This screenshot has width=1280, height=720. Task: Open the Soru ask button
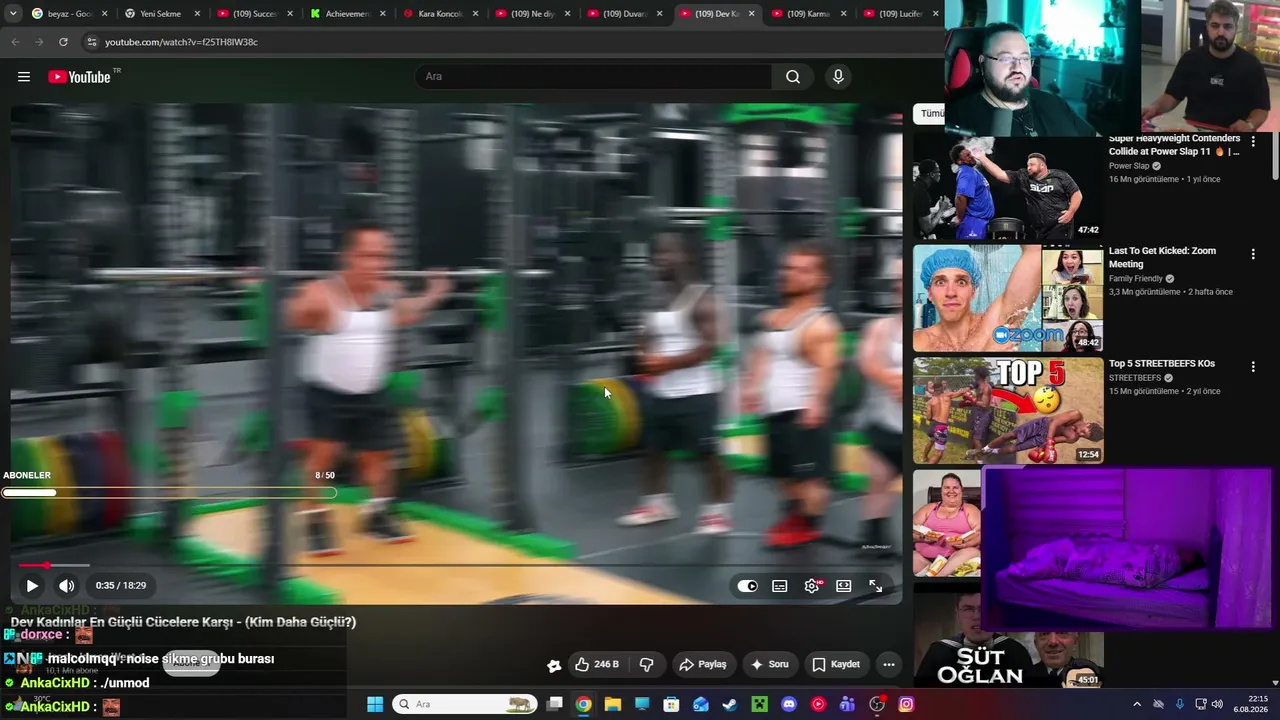click(x=770, y=664)
